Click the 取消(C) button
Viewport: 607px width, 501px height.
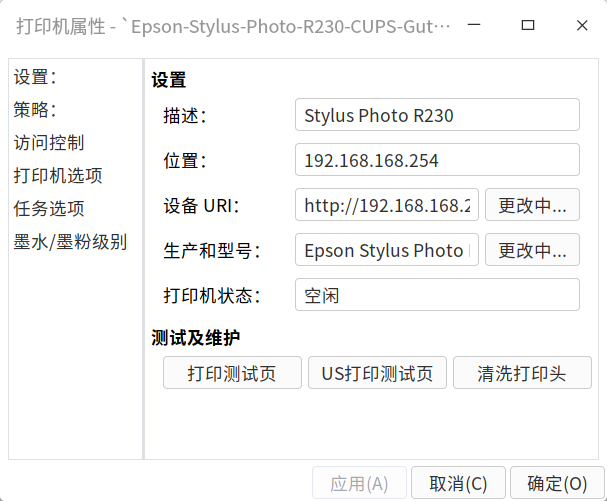coord(458,483)
